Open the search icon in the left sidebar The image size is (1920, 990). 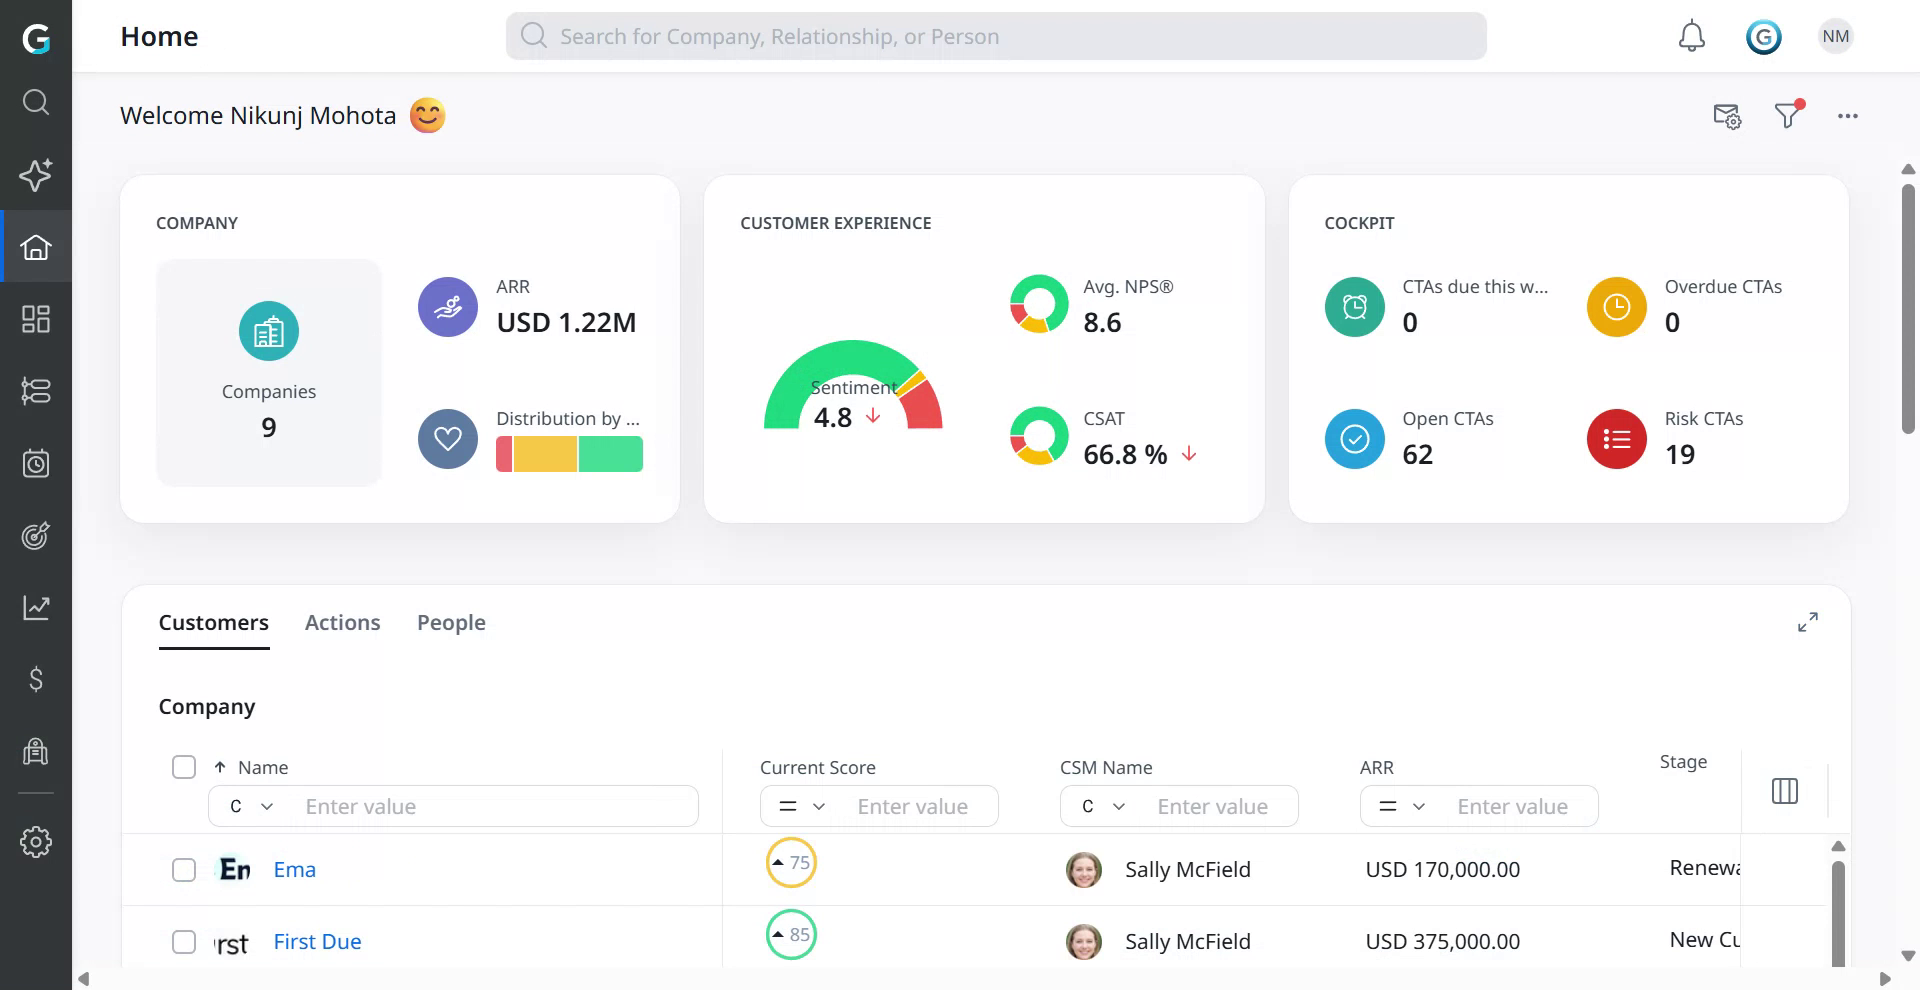pyautogui.click(x=36, y=102)
